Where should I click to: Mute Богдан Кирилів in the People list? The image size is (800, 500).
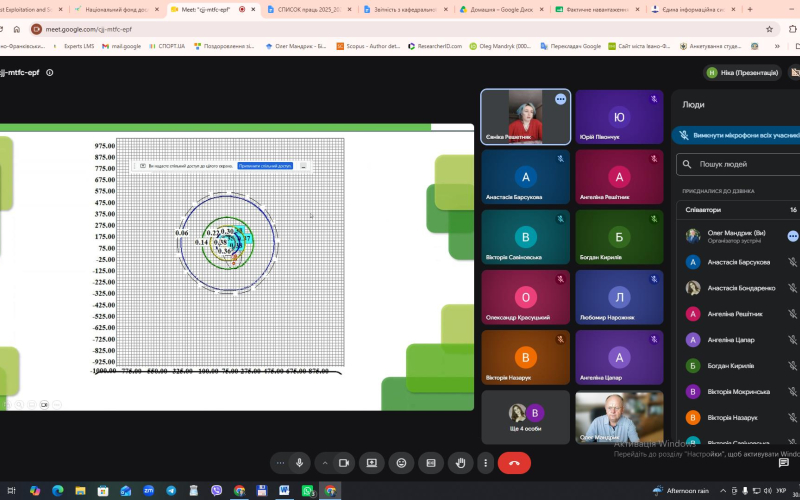tap(792, 366)
